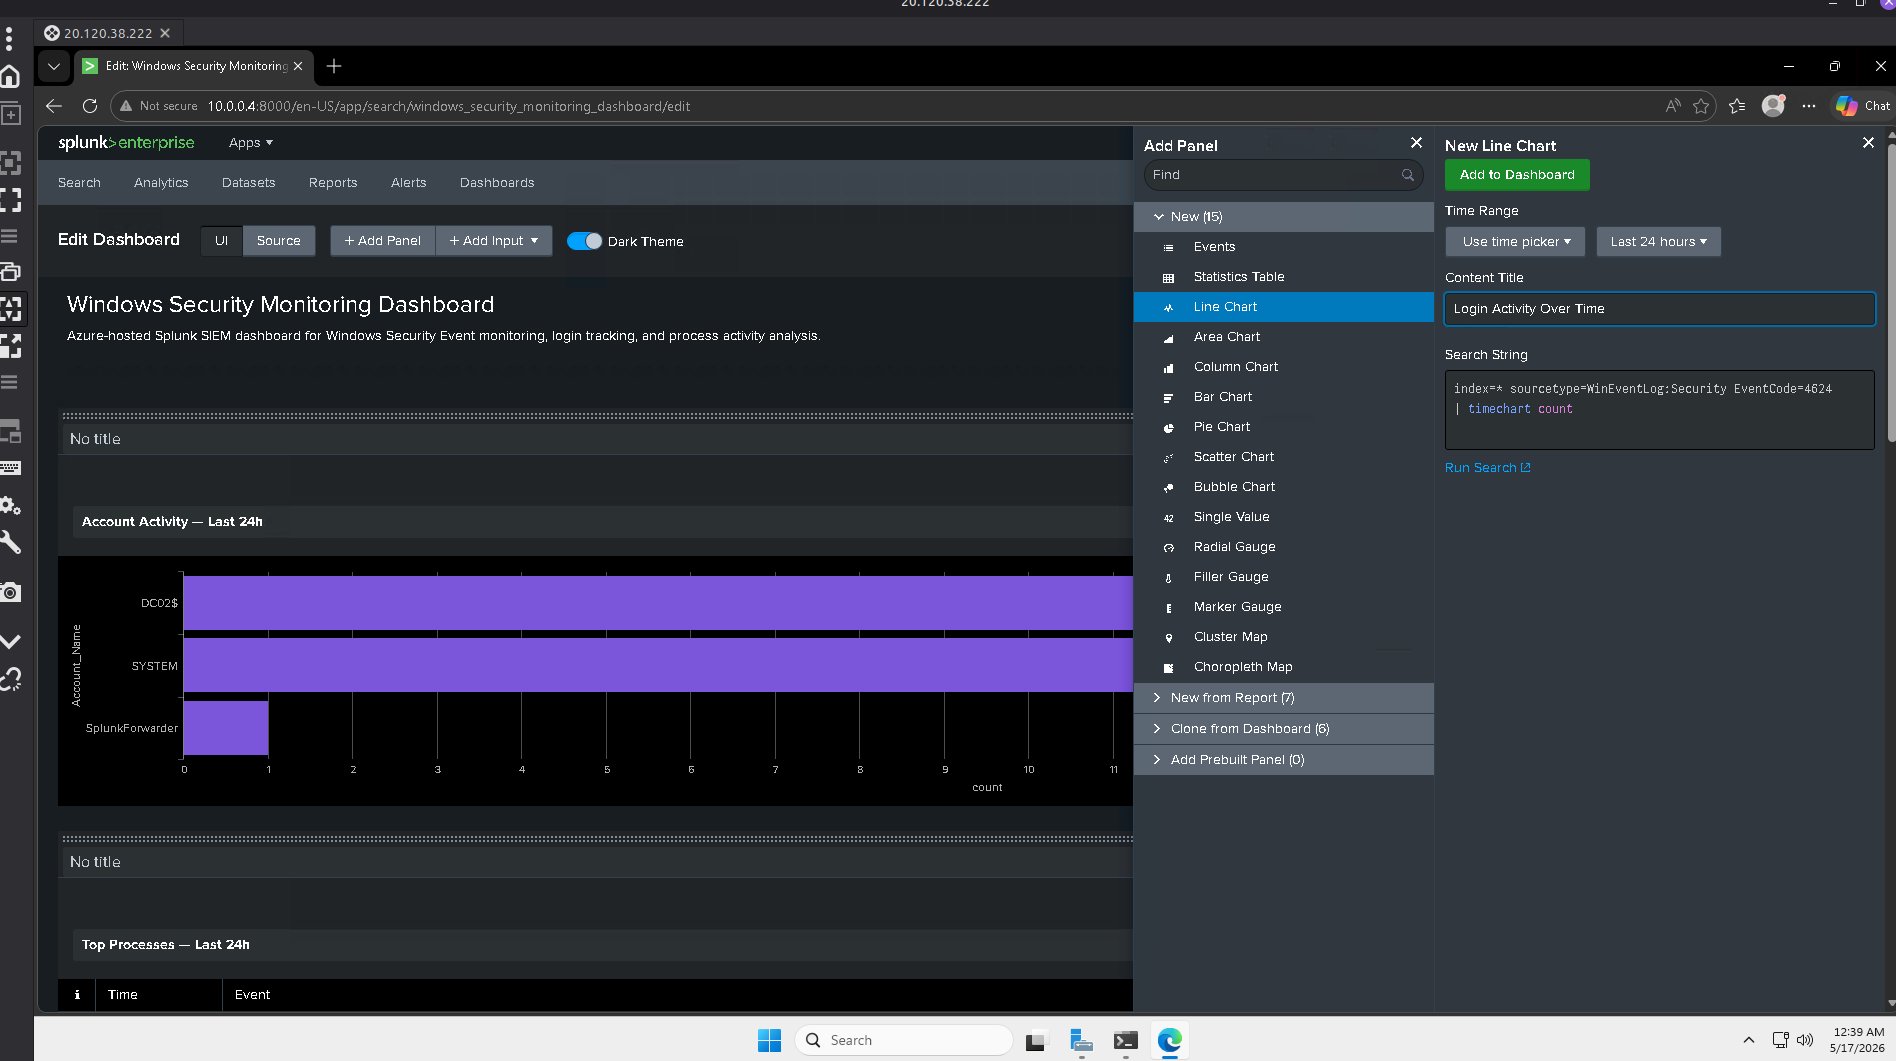Viewport: 1896px width, 1061px height.
Task: Open the Apps dropdown menu
Action: pos(250,143)
